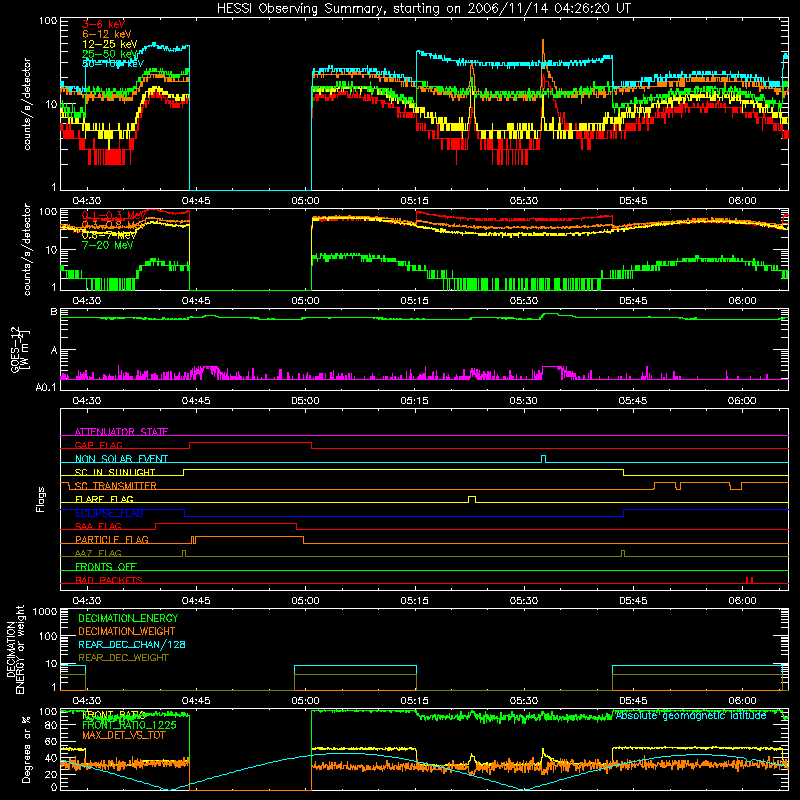Viewport: 800px width, 800px height.
Task: Click the 0.8-7 MeV legend label
Action: click(109, 235)
